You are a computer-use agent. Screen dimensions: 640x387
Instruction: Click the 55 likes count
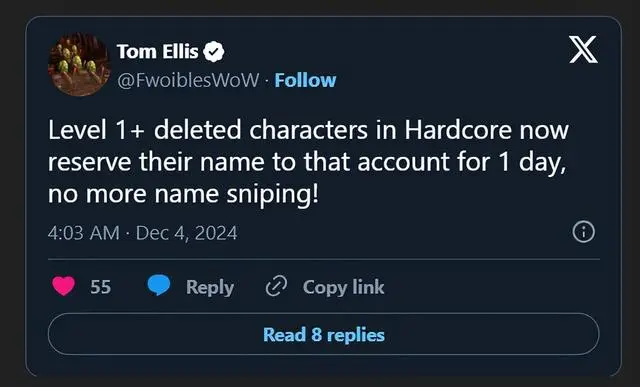coord(100,287)
